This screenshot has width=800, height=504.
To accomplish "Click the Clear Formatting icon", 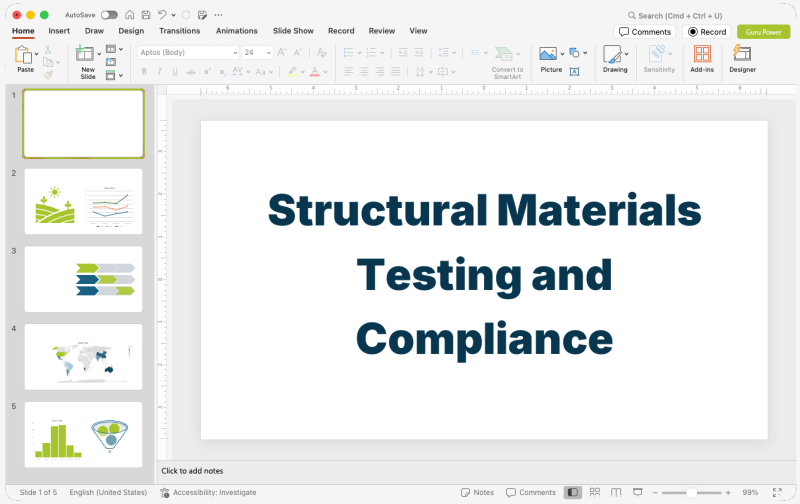I will pyautogui.click(x=321, y=52).
